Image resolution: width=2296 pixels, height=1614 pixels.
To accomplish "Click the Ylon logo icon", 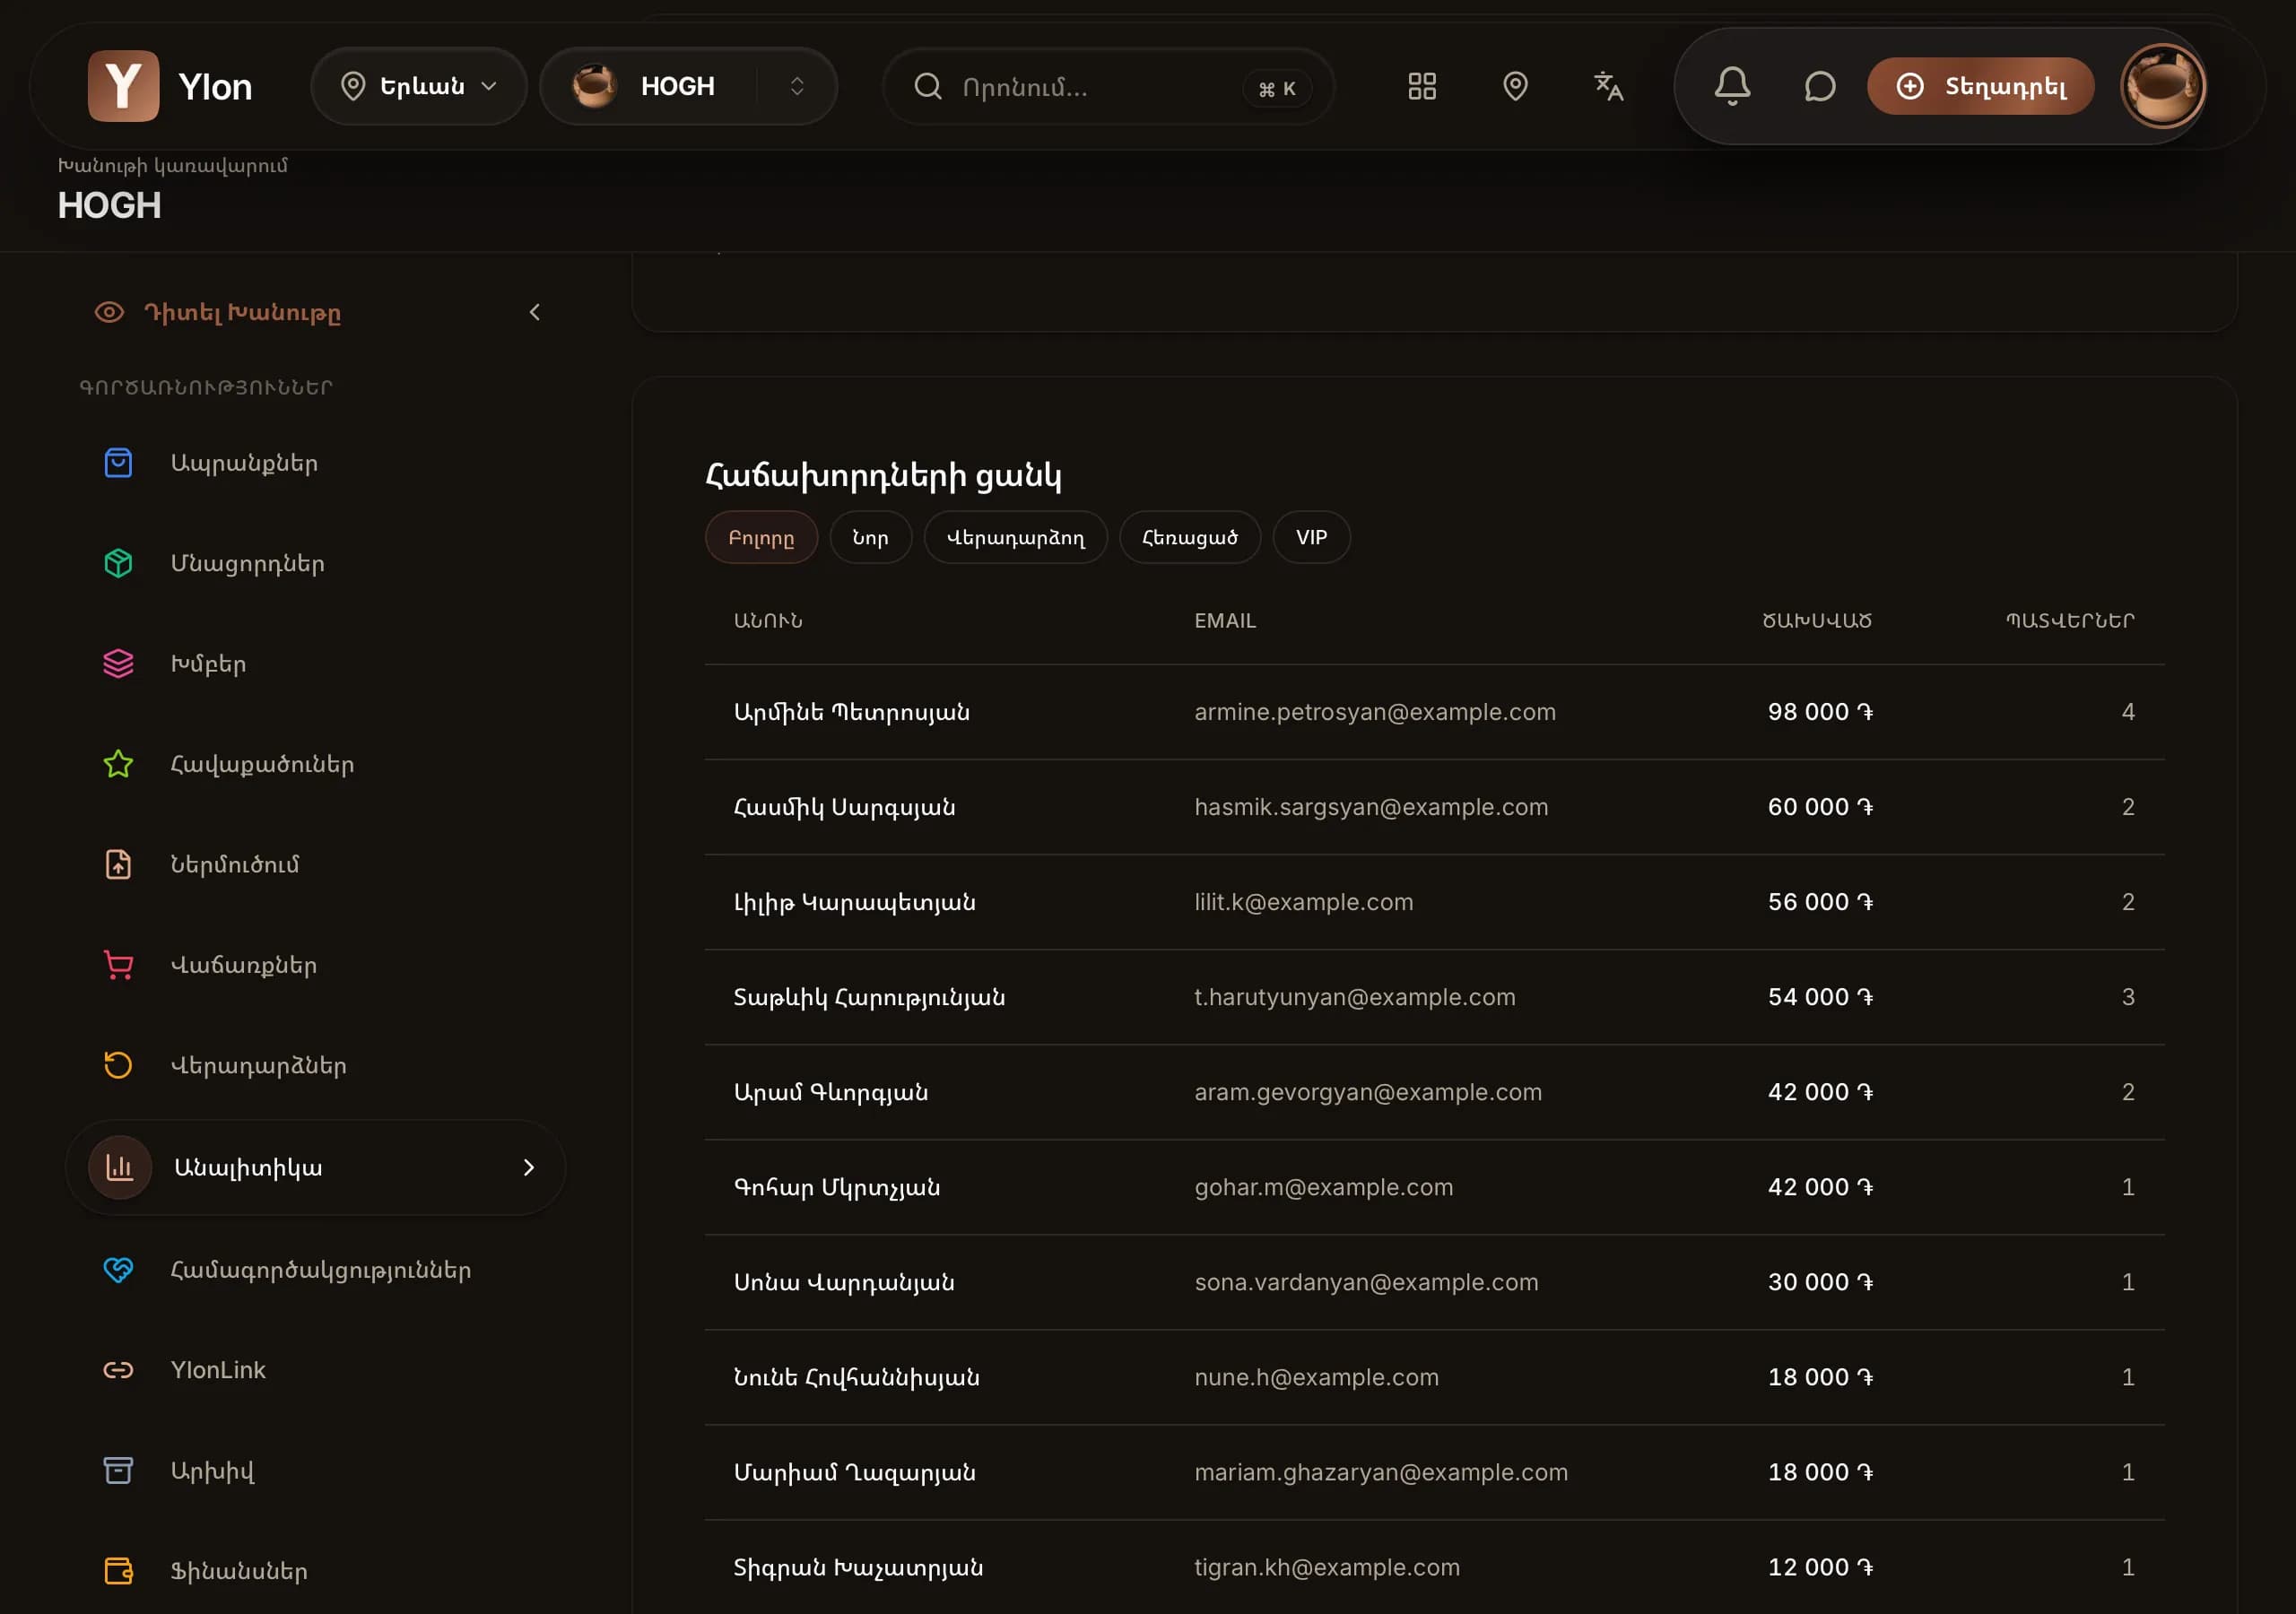I will pyautogui.click(x=123, y=86).
